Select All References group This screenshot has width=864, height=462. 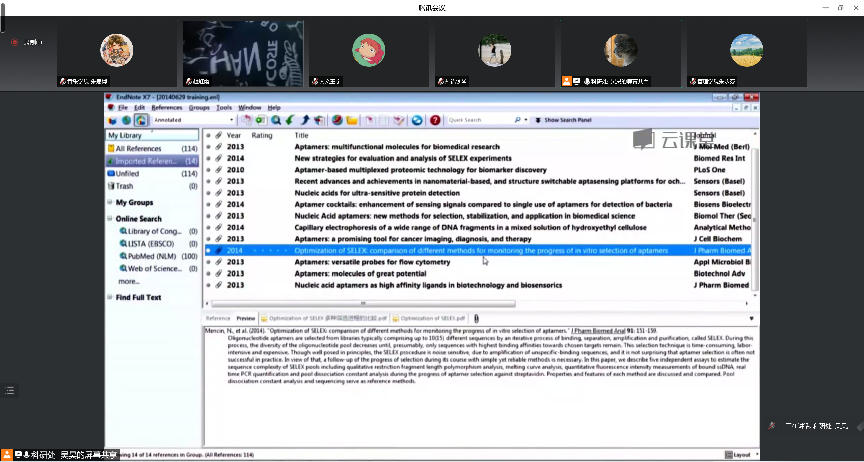tap(153, 149)
